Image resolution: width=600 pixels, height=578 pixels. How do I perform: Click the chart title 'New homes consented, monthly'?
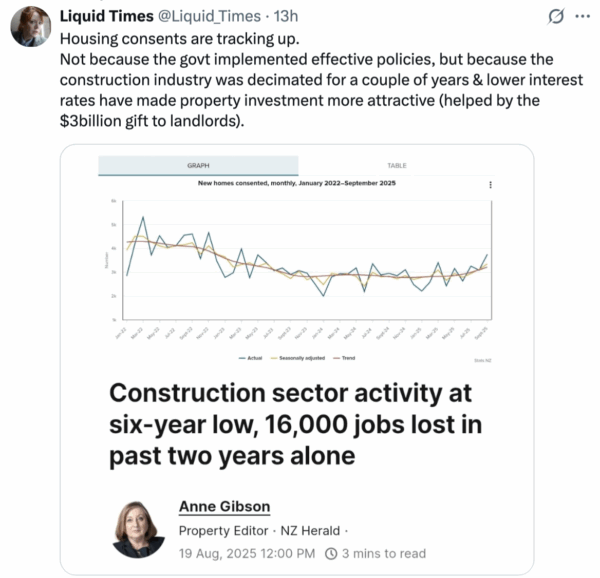coord(297,184)
